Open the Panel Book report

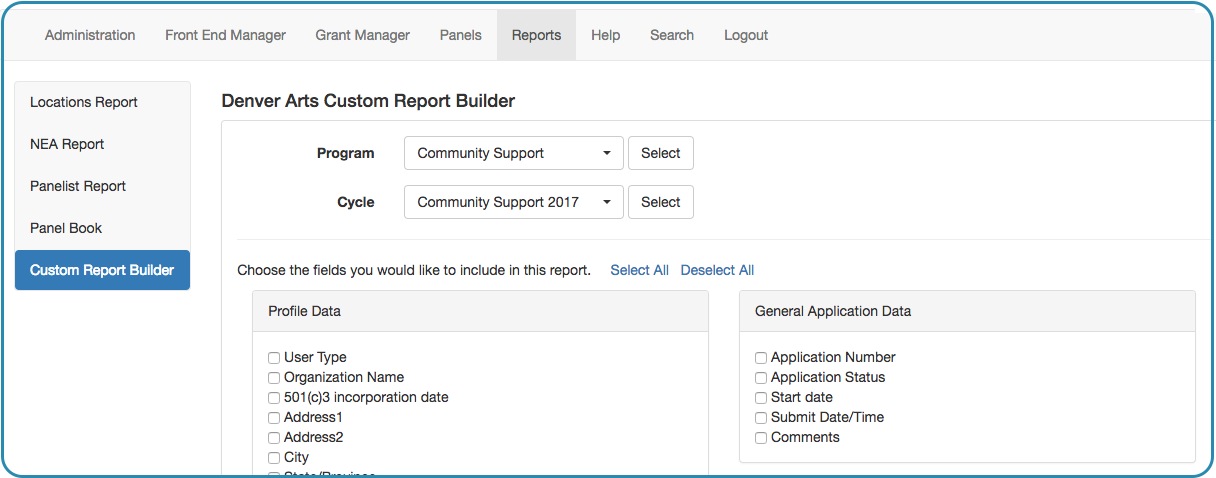pyautogui.click(x=102, y=228)
